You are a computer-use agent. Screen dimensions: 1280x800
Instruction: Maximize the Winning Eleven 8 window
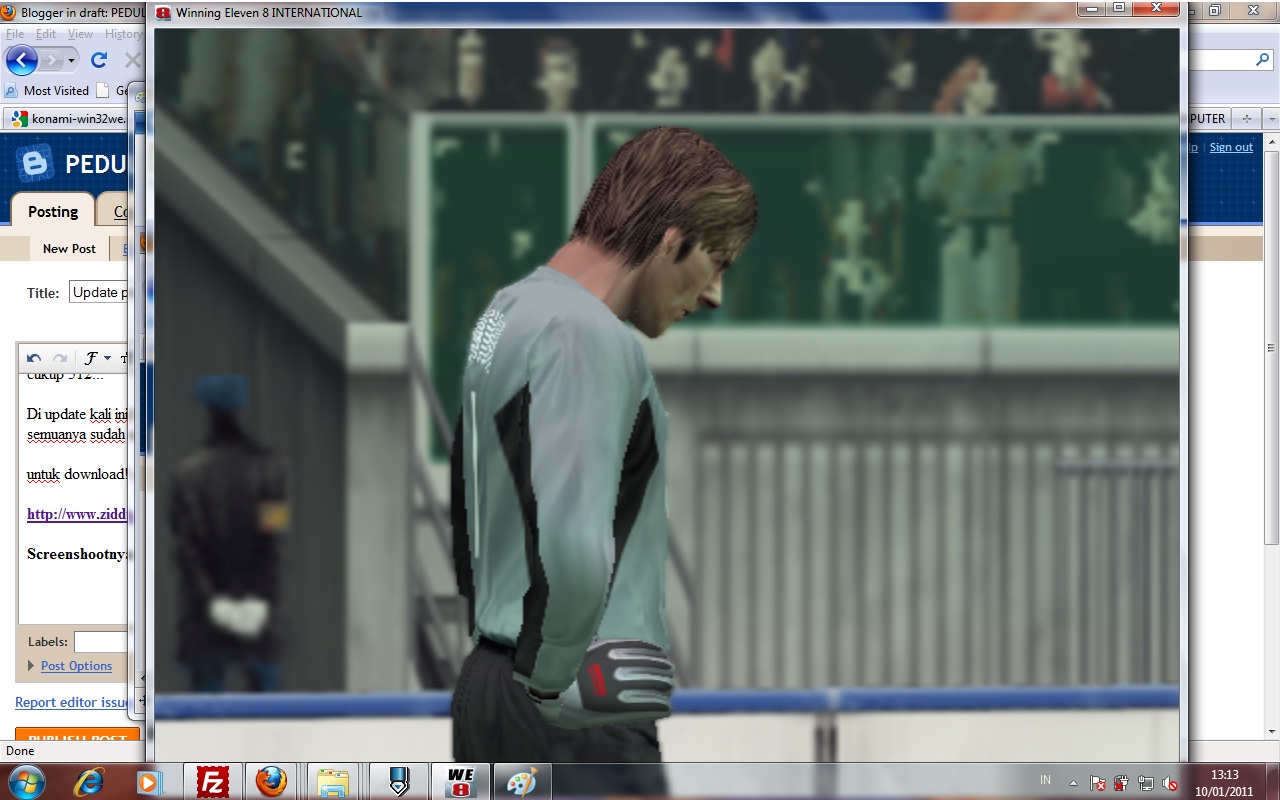tap(1118, 8)
